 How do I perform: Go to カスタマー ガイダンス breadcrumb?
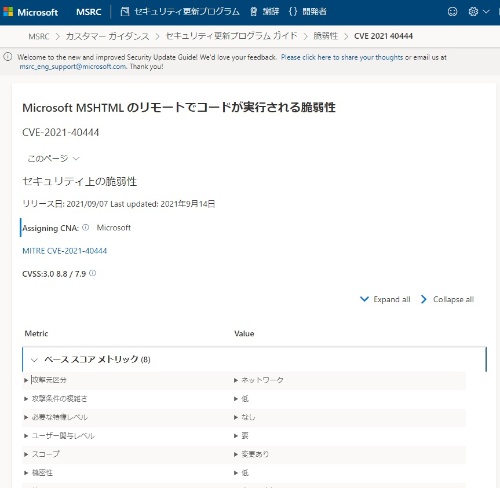107,36
